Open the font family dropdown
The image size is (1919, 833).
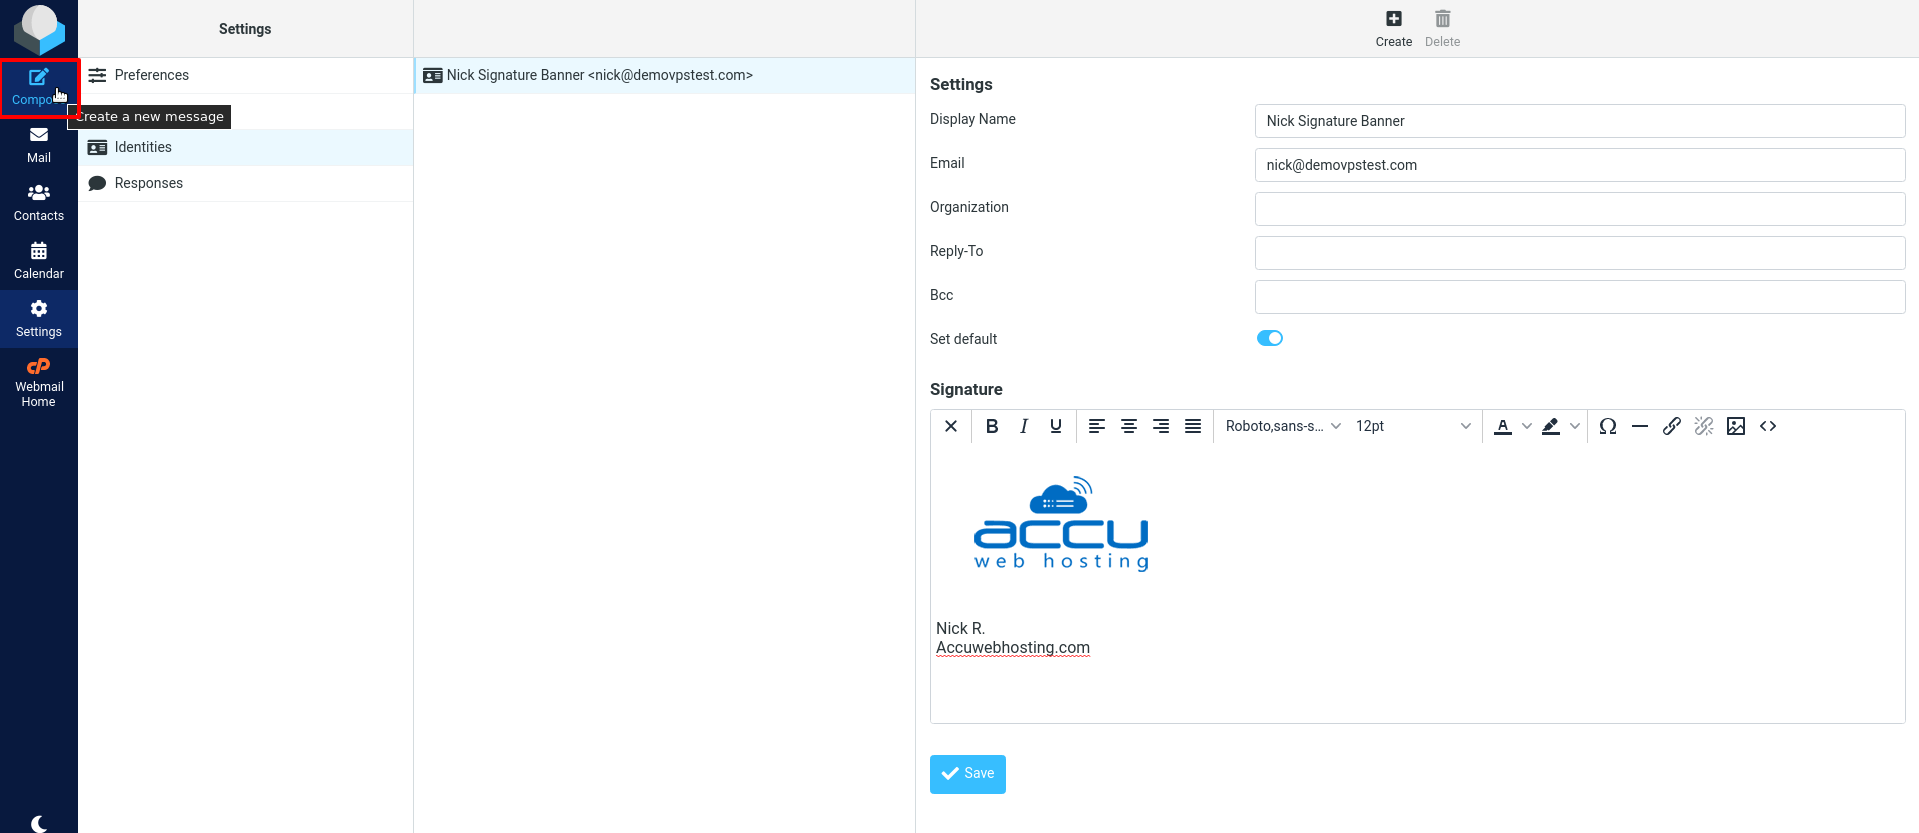tap(1283, 426)
